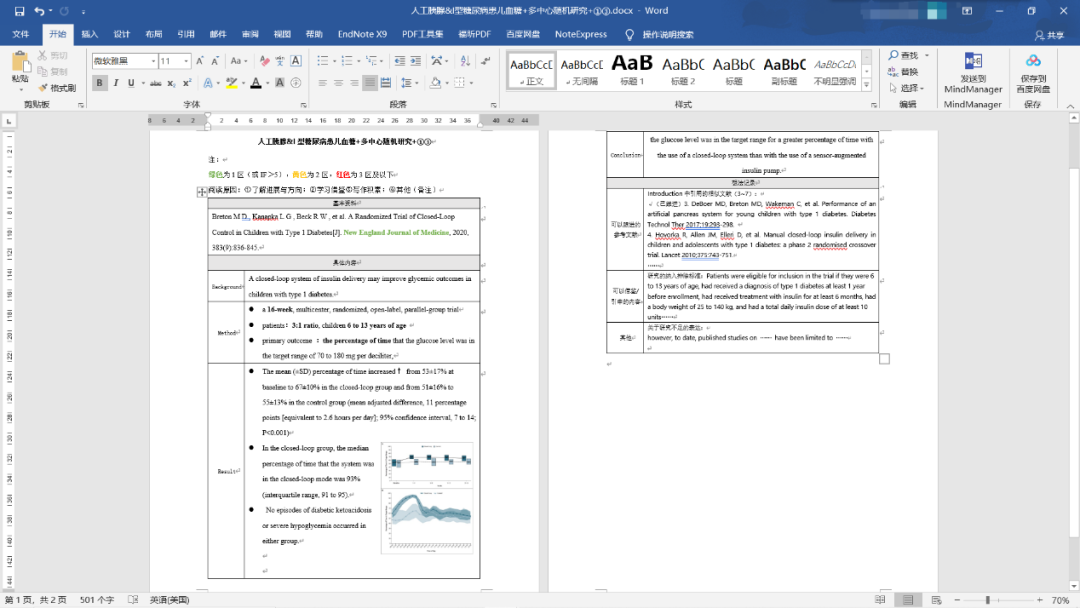Open the File (文件) tab

pos(21,34)
